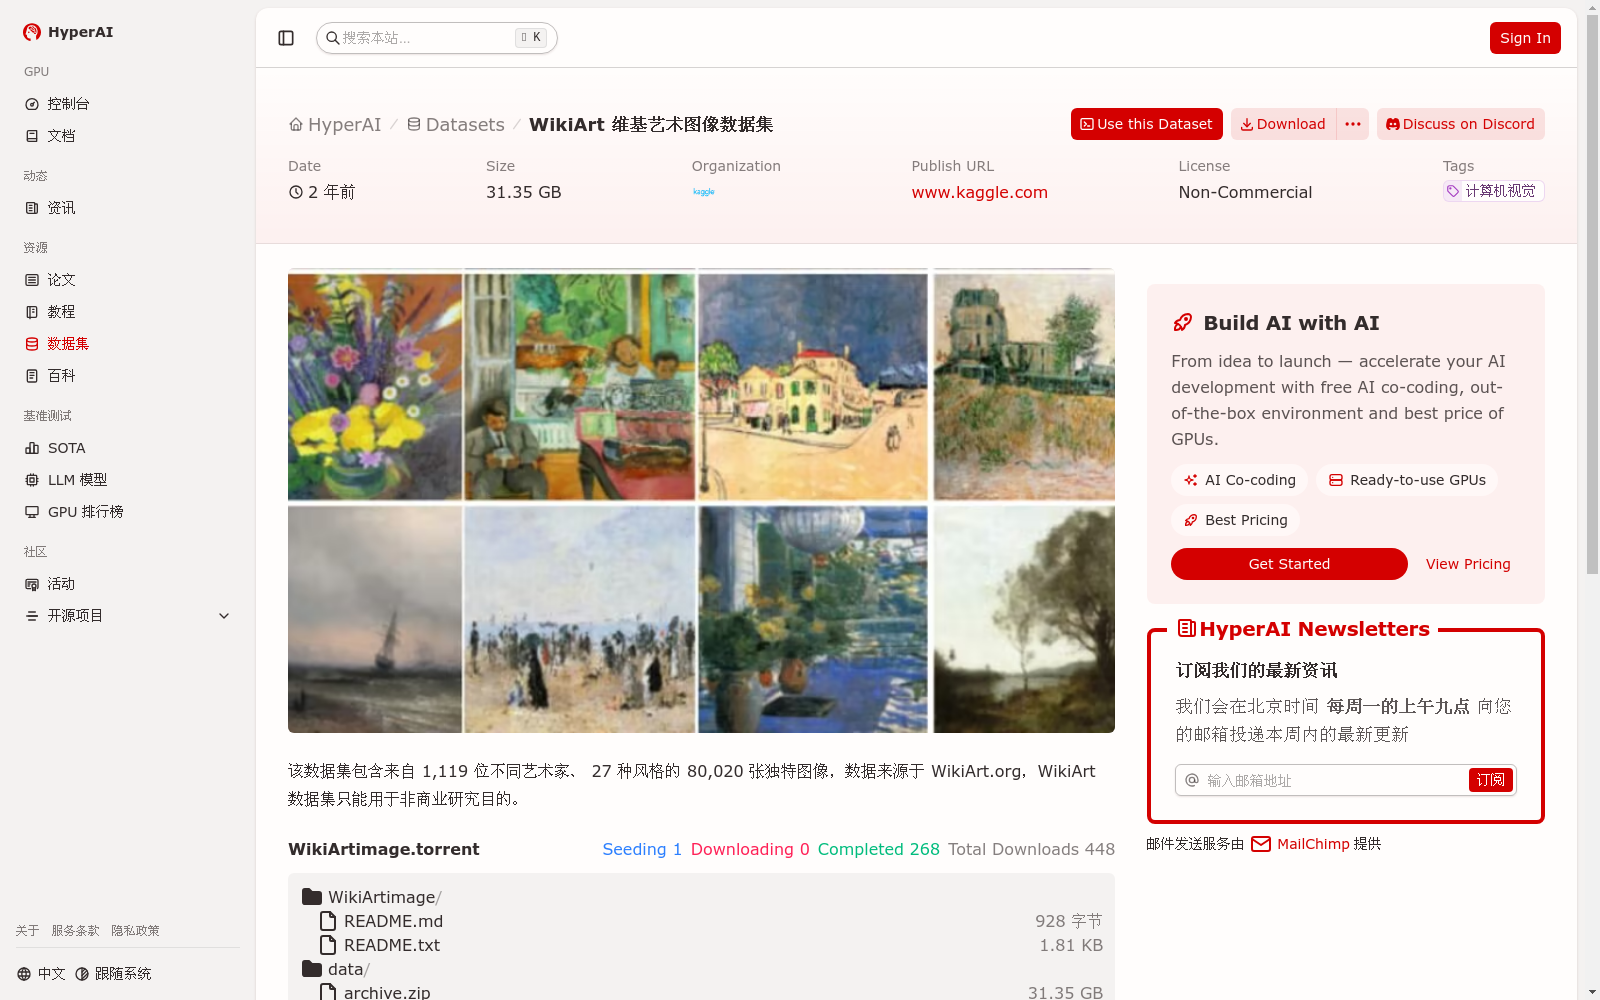
Task: Click the flower painting thumbnail
Action: pos(375,387)
